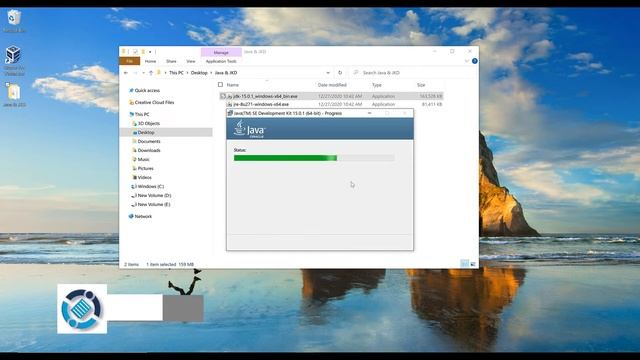Open the Recycle Bin desktop icon
Viewport: 640px width, 360px height.
(x=14, y=18)
